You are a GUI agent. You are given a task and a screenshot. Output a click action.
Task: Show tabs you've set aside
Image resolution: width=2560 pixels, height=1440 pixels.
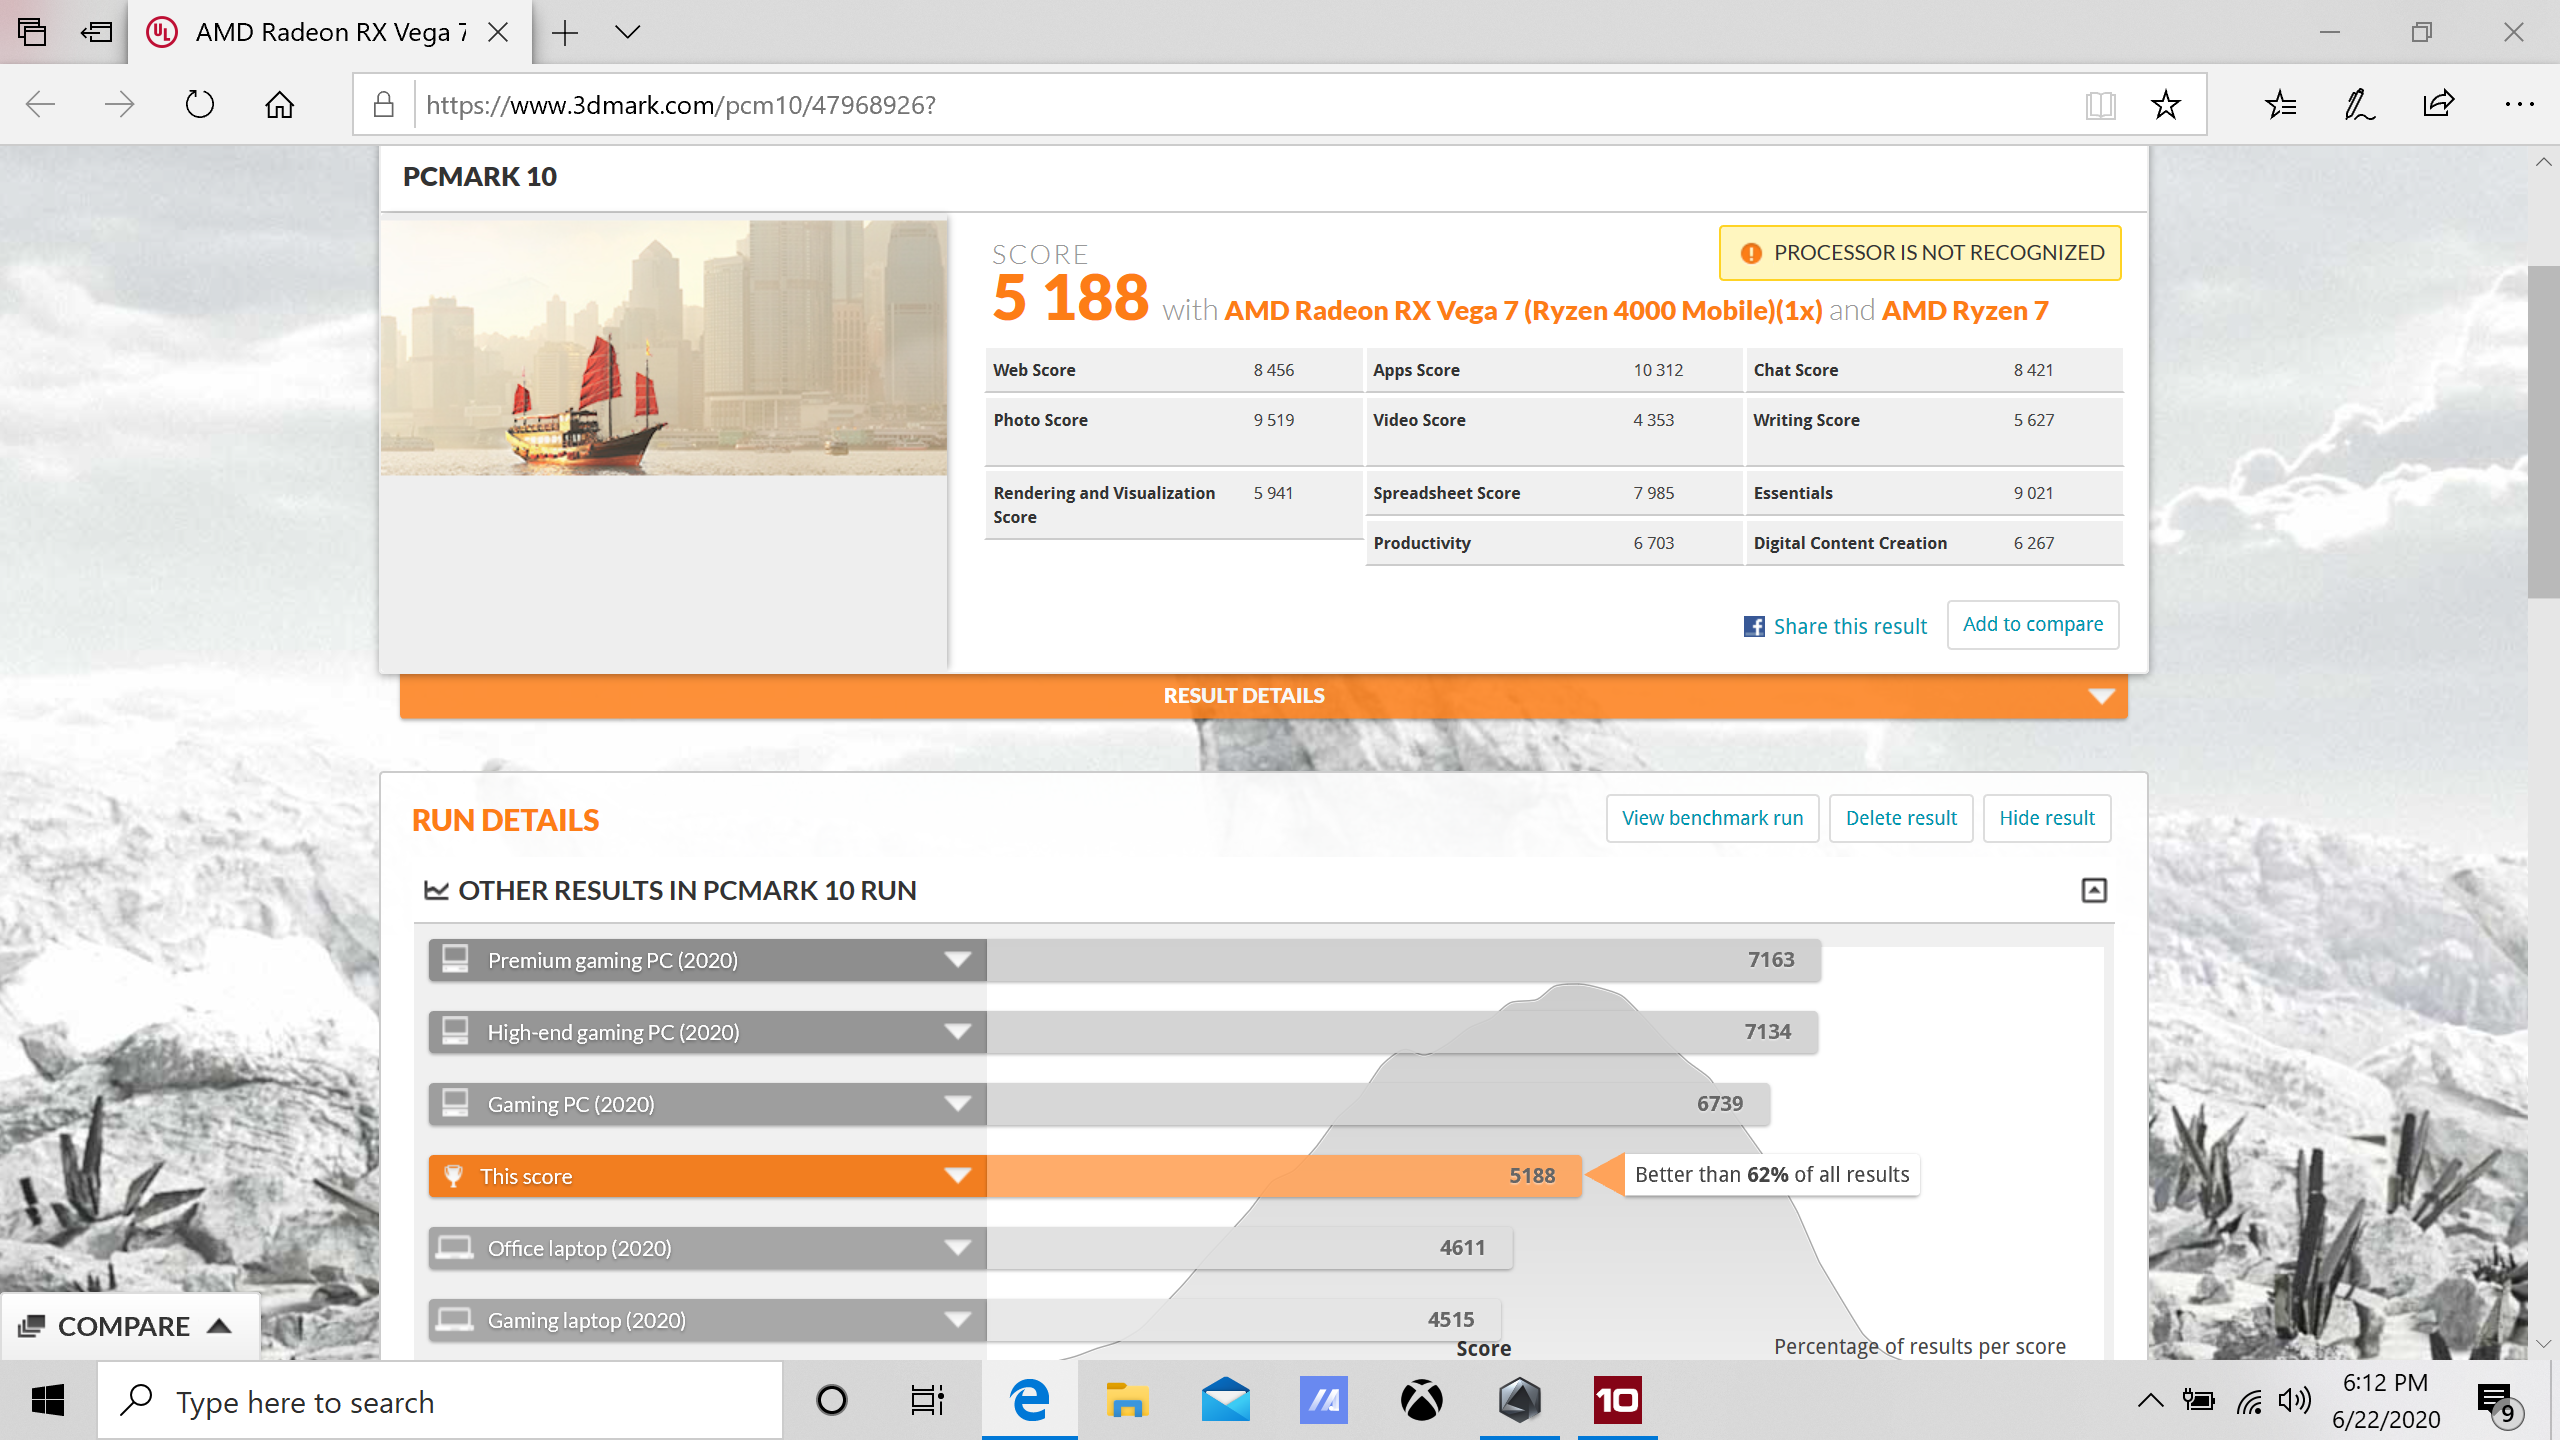pyautogui.click(x=32, y=32)
